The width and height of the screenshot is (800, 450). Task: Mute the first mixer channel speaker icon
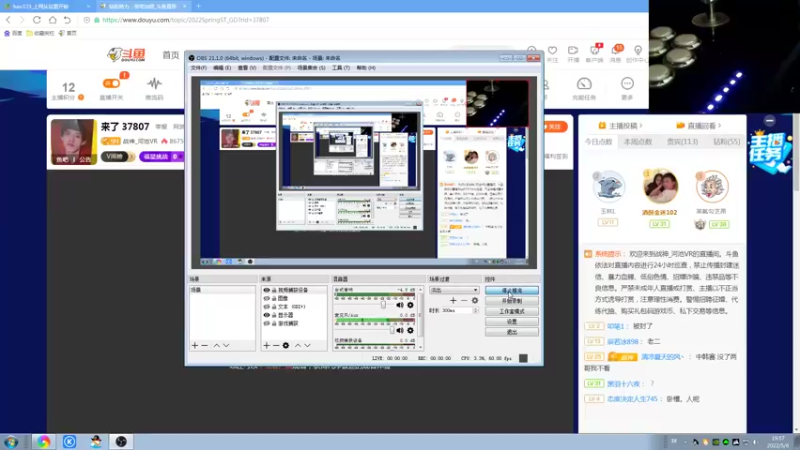pyautogui.click(x=400, y=305)
